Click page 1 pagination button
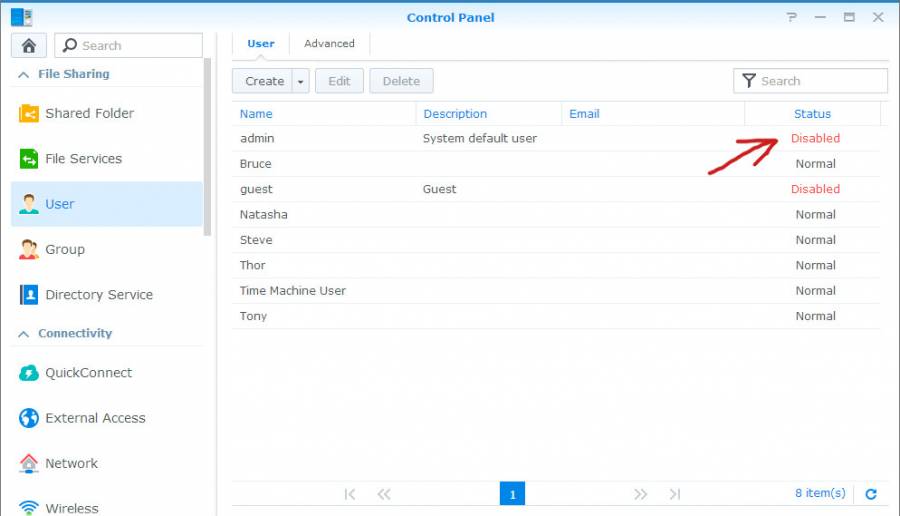Viewport: 900px width, 516px height. click(x=512, y=494)
